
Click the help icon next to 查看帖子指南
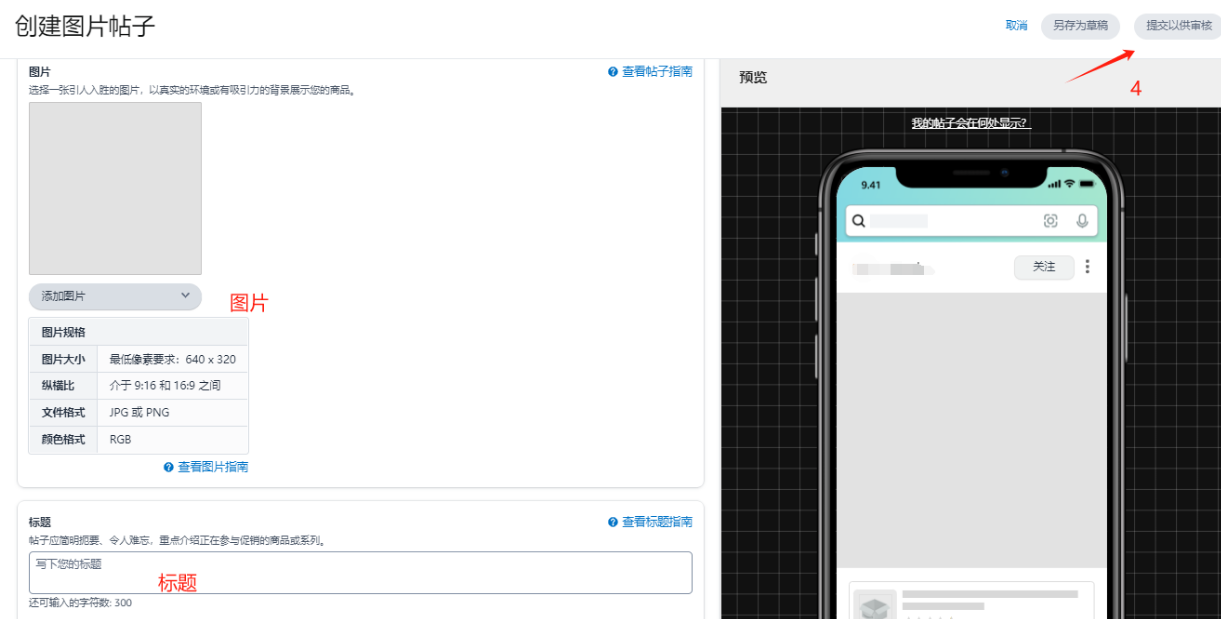pyautogui.click(x=613, y=72)
